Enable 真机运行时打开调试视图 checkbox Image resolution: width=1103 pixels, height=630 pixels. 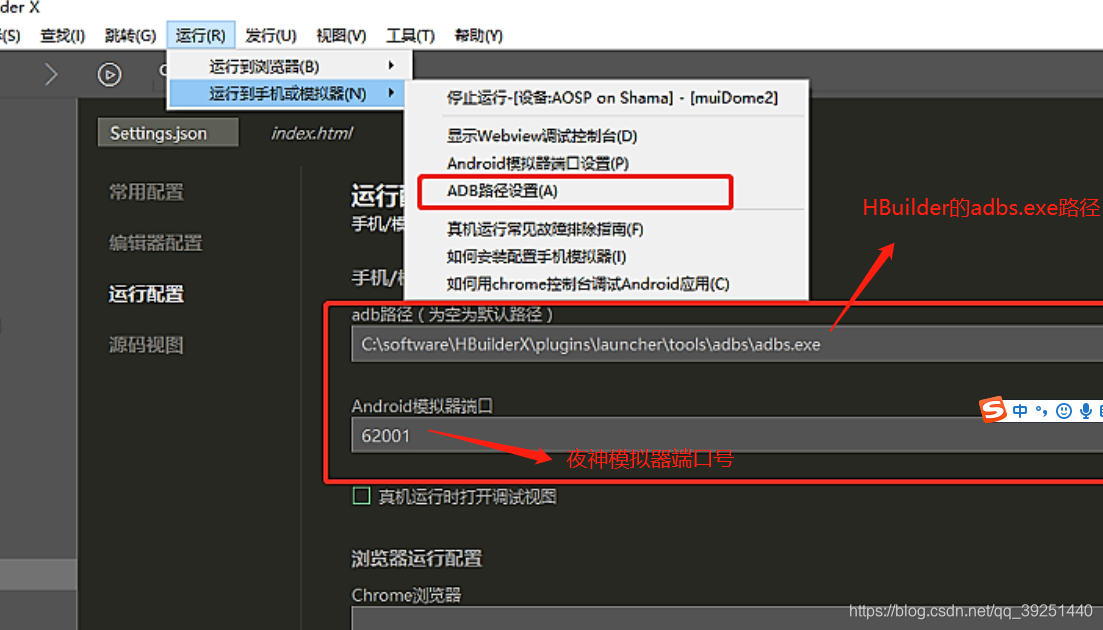pos(362,496)
